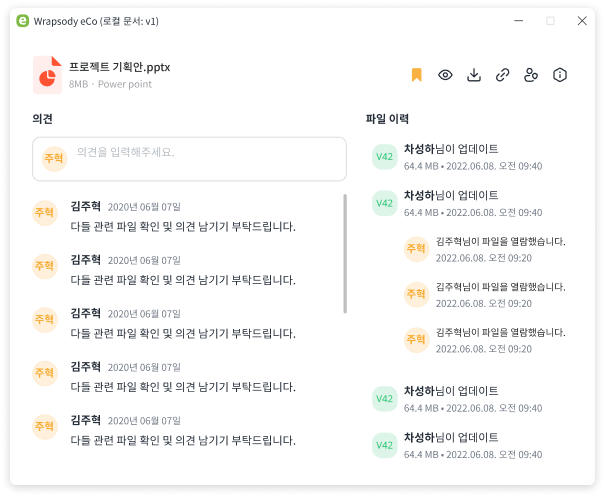This screenshot has height=497, width=605.
Task: Focus the 의견을 입력해주세요 comment field
Action: [189, 159]
